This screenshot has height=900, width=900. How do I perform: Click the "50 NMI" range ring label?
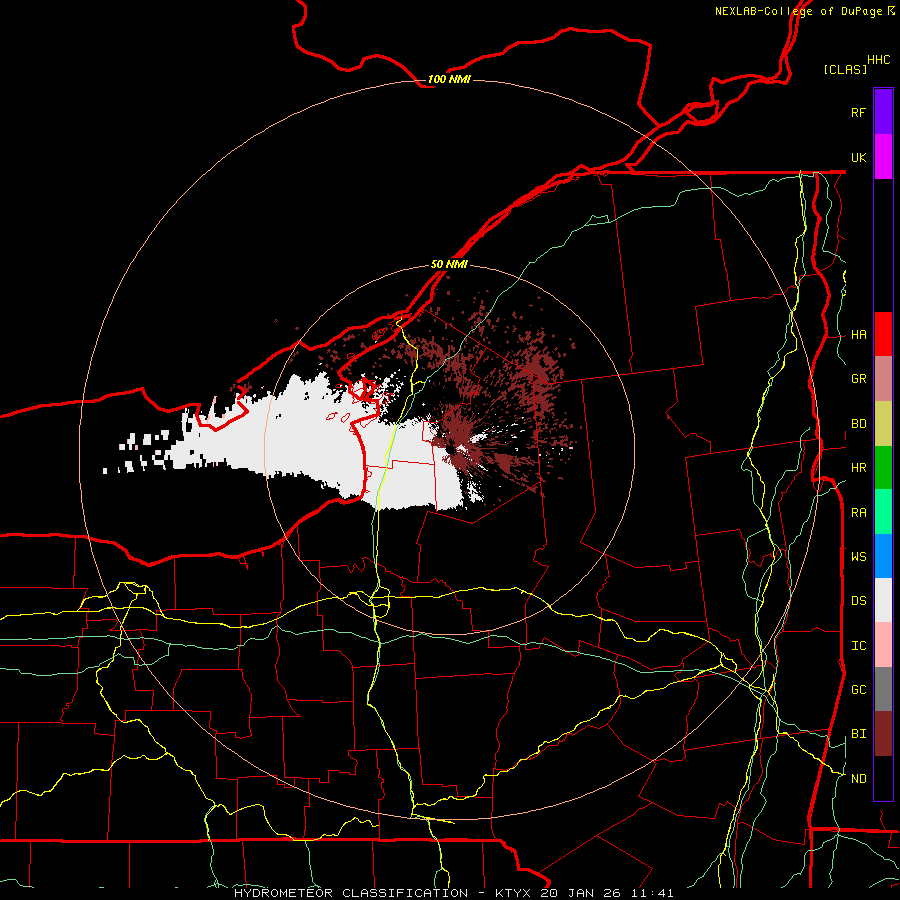pos(449,264)
